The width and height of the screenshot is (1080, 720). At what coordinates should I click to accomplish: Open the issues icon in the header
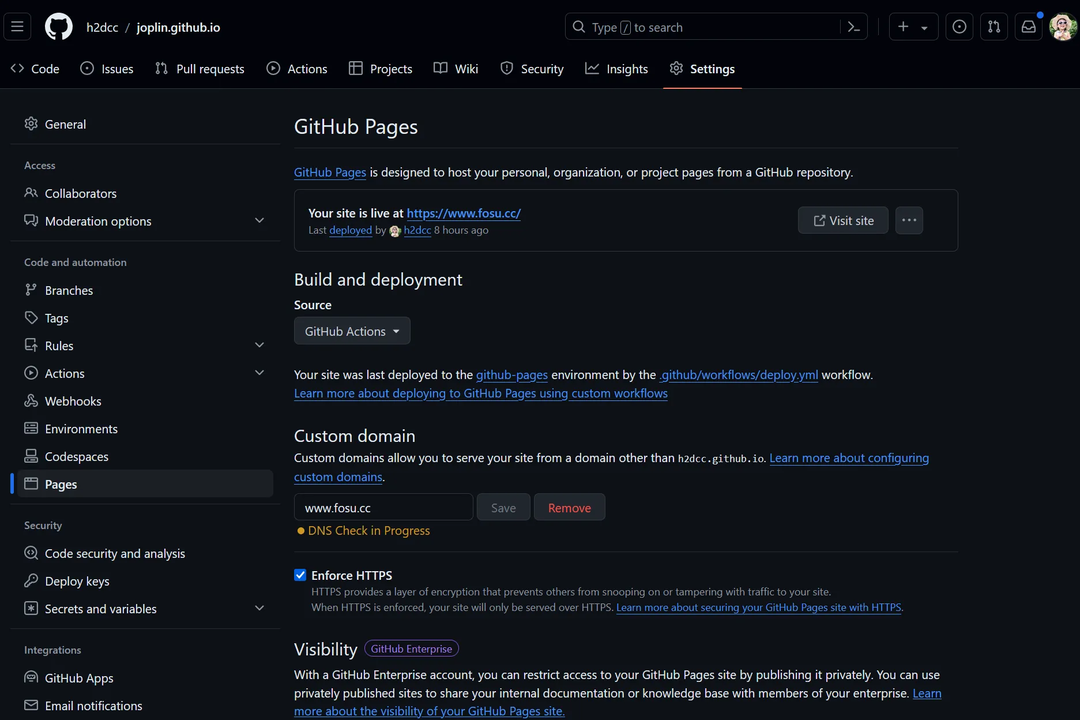(960, 27)
